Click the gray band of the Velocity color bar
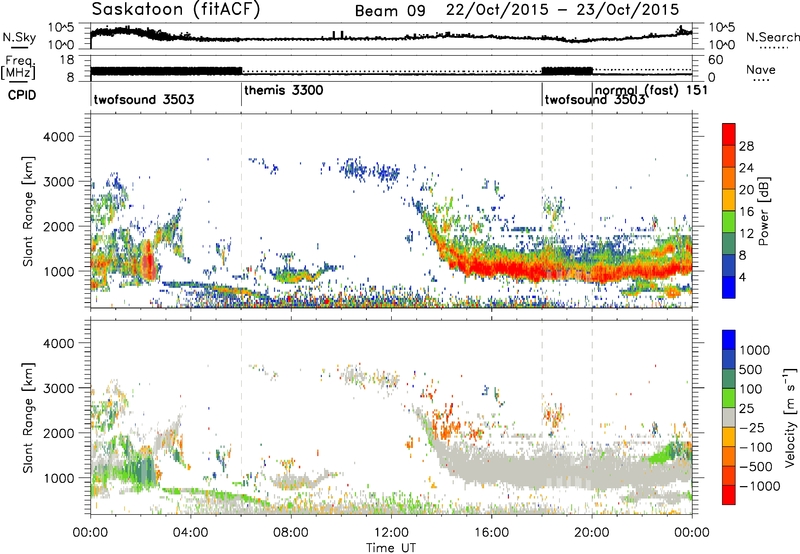This screenshot has width=800, height=554. [729, 418]
